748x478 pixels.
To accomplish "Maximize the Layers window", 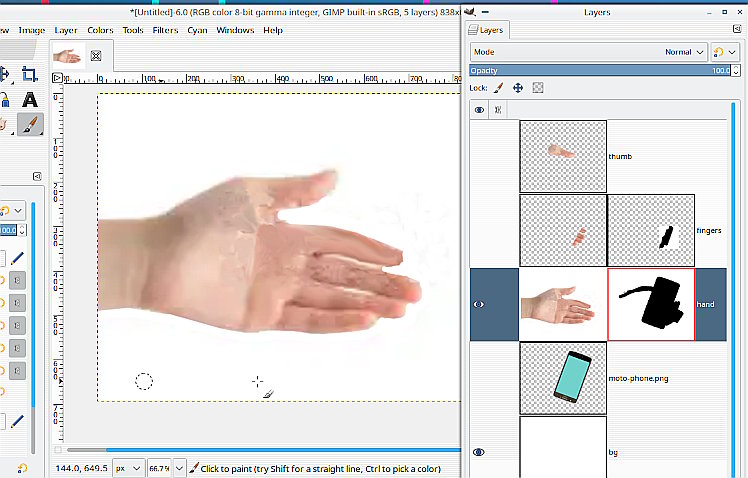I will [x=725, y=12].
